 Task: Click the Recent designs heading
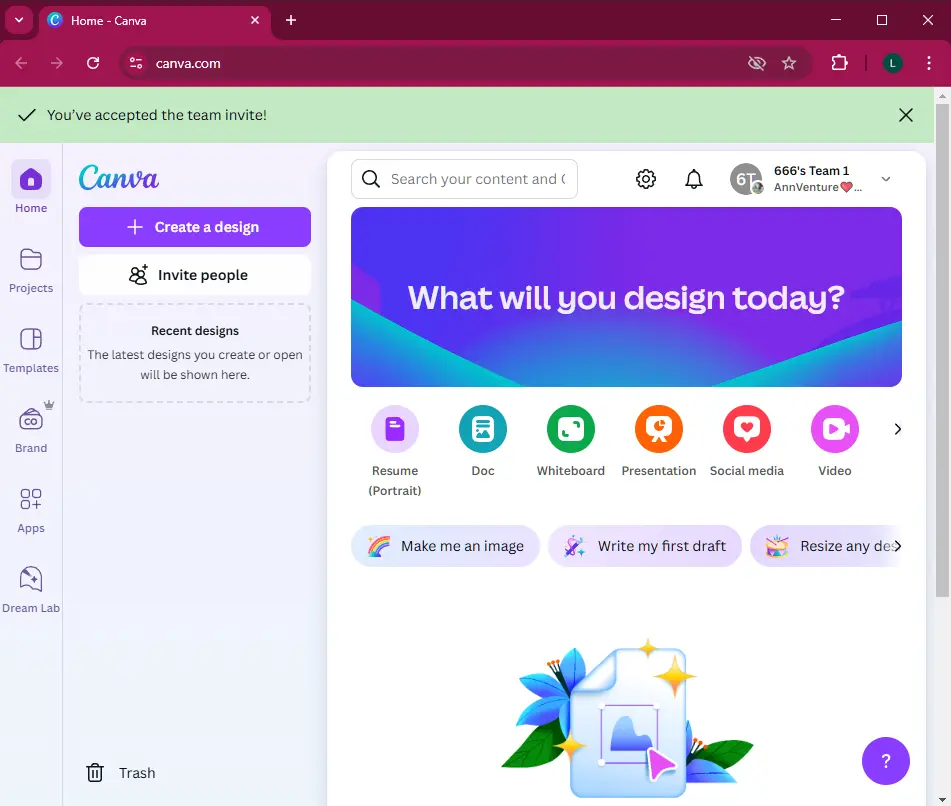coord(195,331)
